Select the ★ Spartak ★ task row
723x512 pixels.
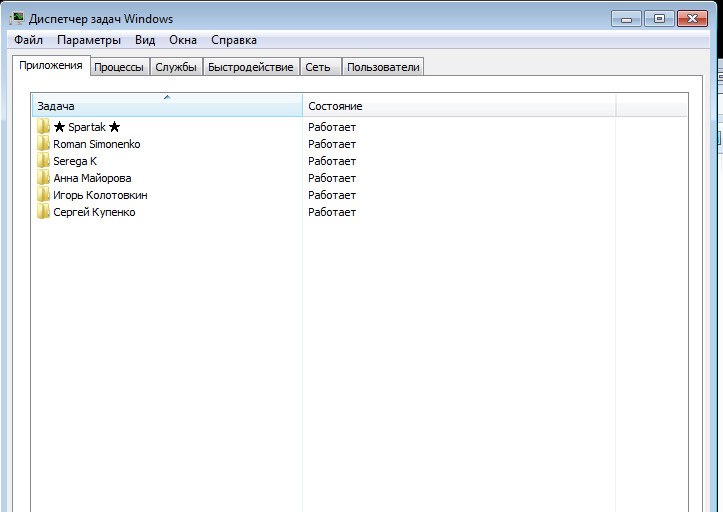(87, 127)
